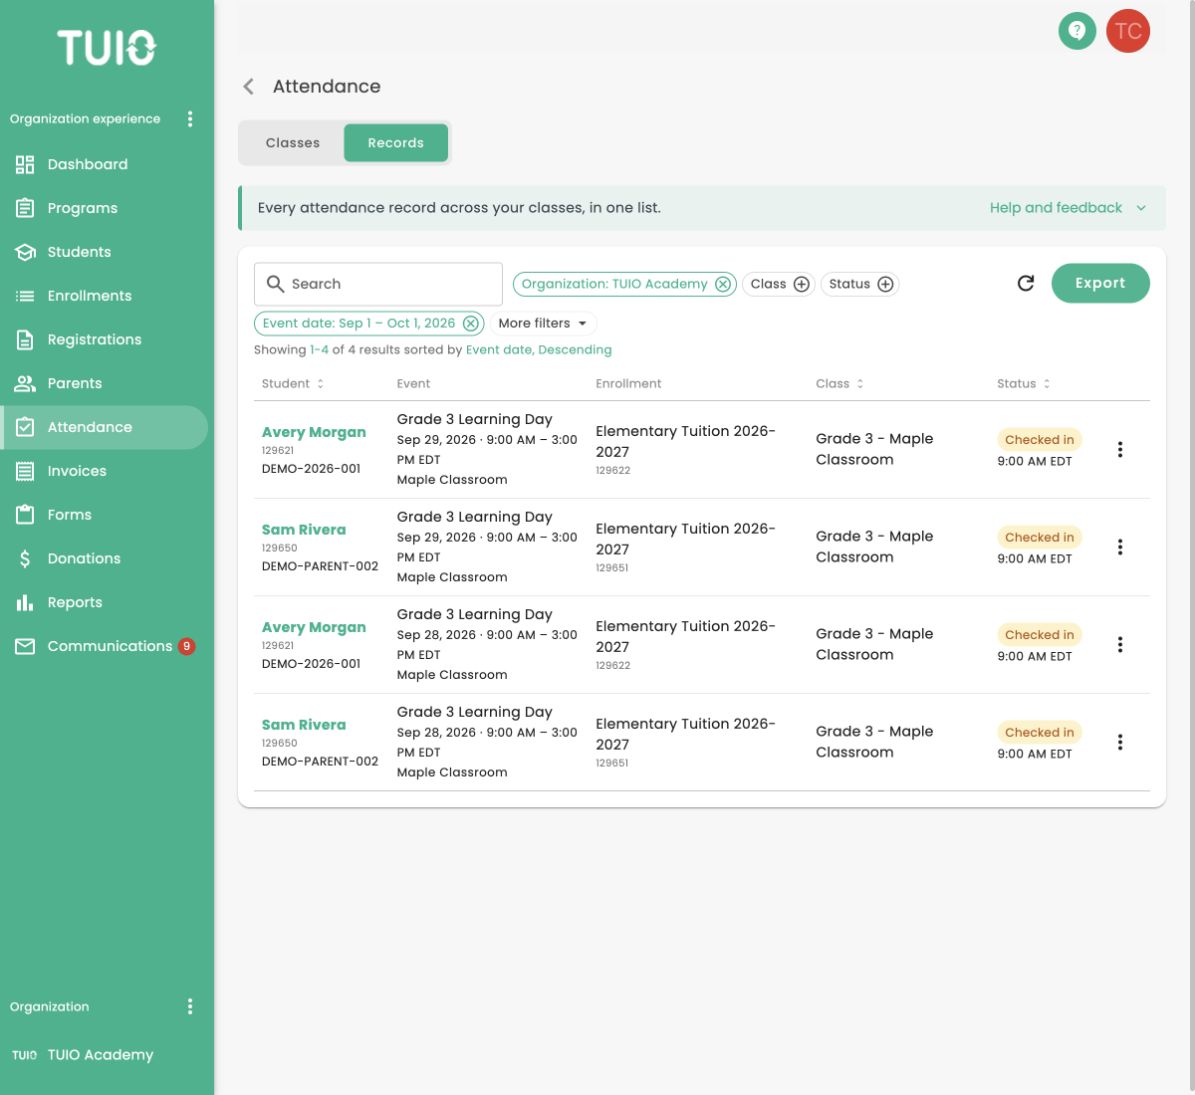The image size is (1195, 1095).
Task: Open the Students graduation cap icon
Action: tap(25, 252)
